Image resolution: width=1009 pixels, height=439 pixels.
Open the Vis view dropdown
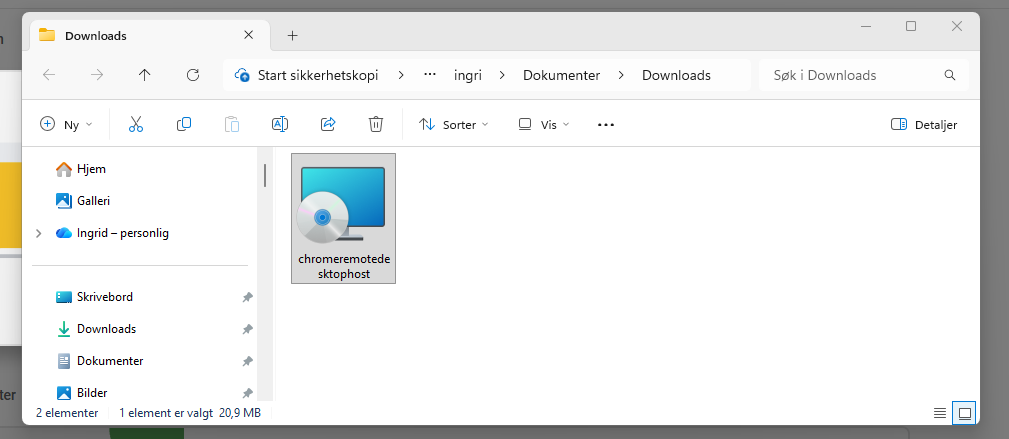[544, 125]
